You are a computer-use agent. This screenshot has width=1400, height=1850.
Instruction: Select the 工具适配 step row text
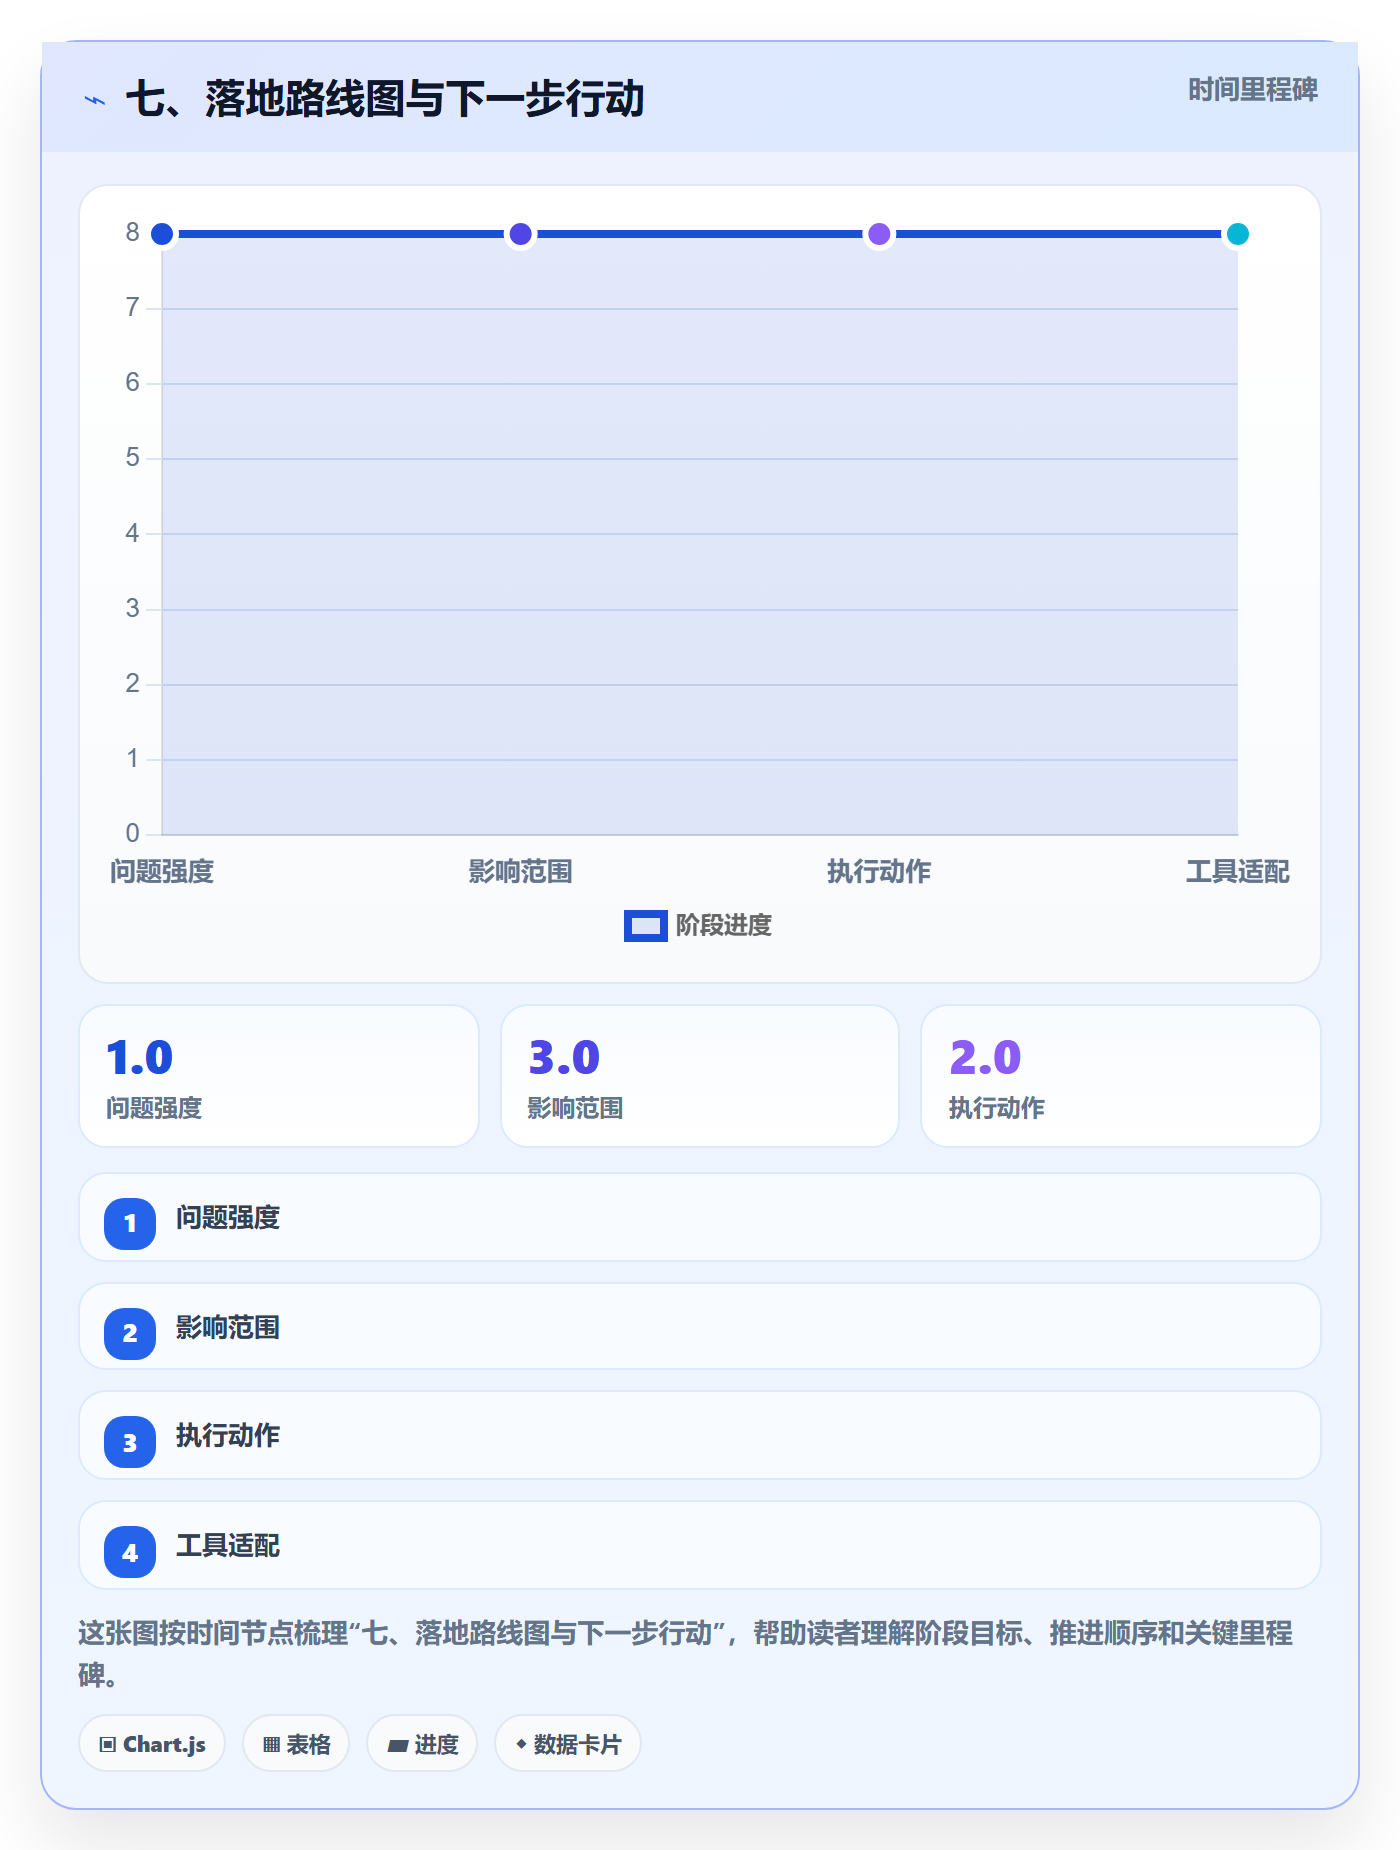tap(228, 1546)
